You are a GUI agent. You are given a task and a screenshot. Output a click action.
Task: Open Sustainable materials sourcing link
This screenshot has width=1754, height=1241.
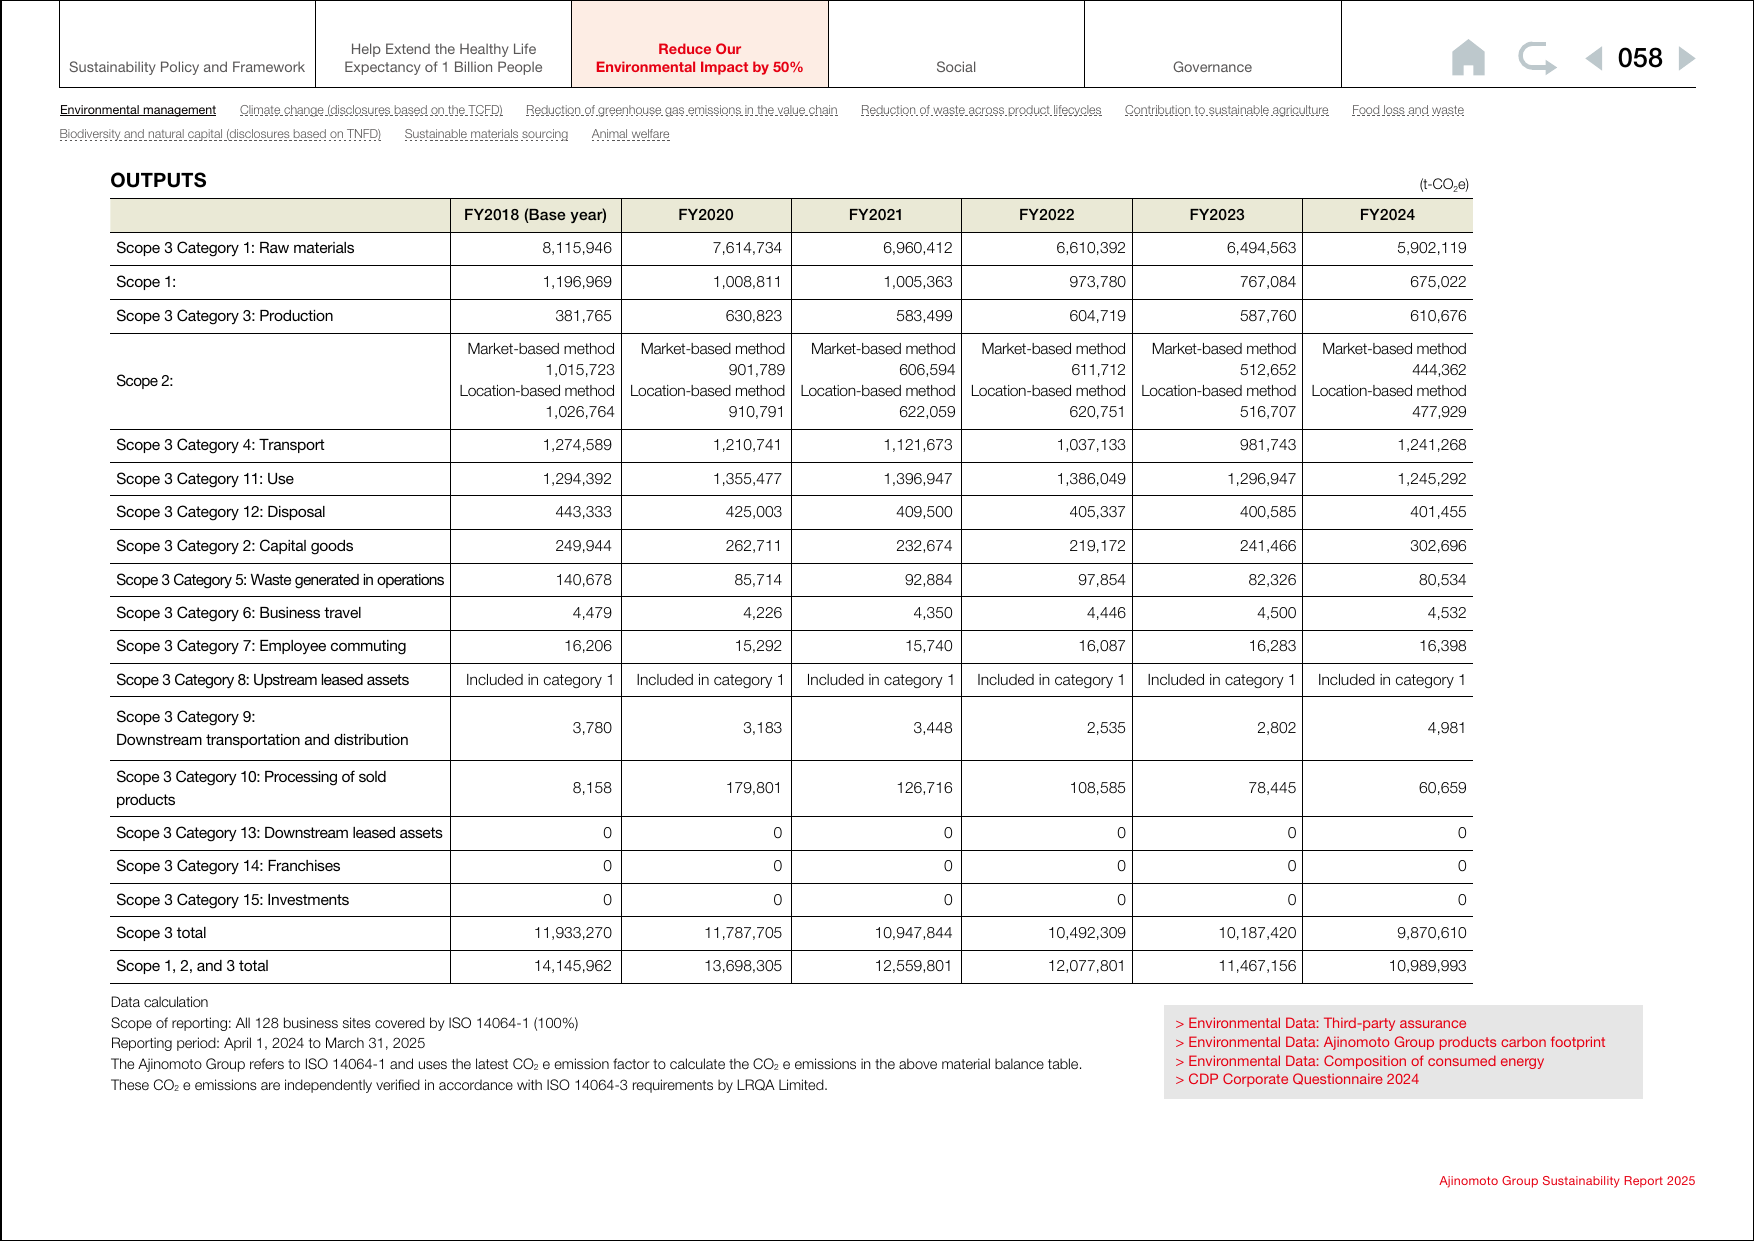486,134
